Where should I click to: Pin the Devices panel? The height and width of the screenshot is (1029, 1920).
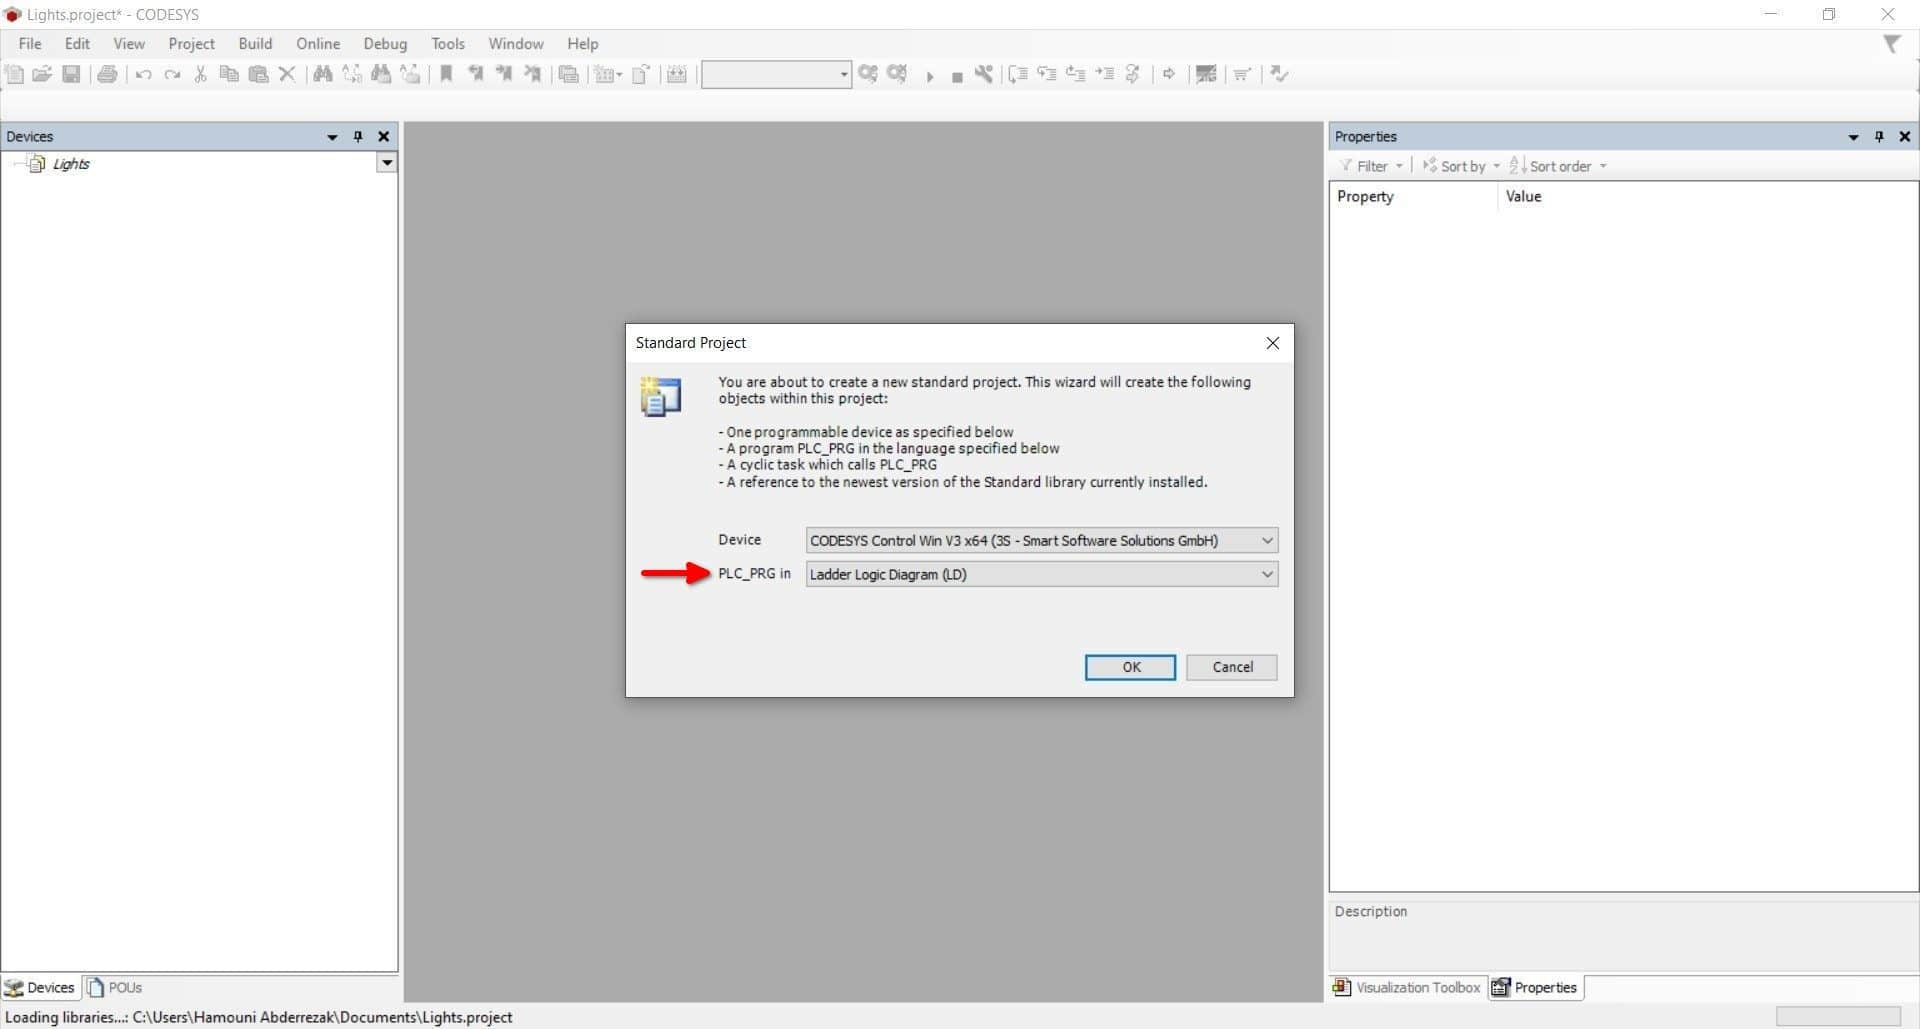coord(358,137)
